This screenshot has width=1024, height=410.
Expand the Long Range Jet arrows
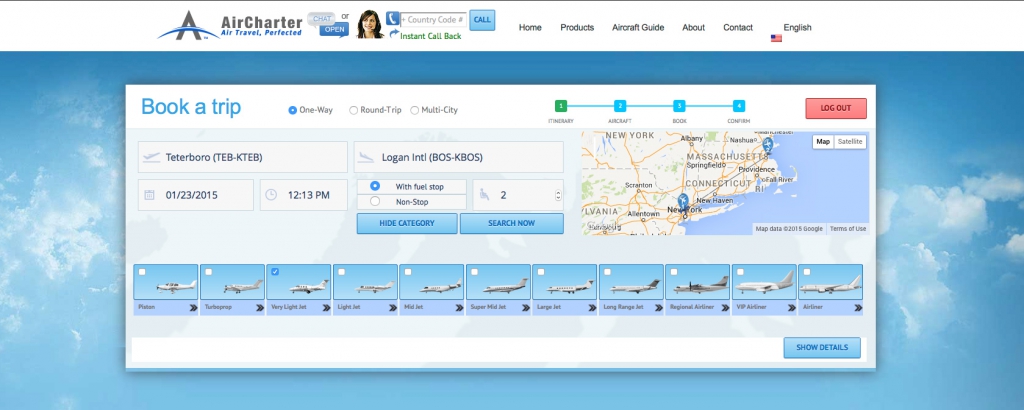pyautogui.click(x=659, y=308)
